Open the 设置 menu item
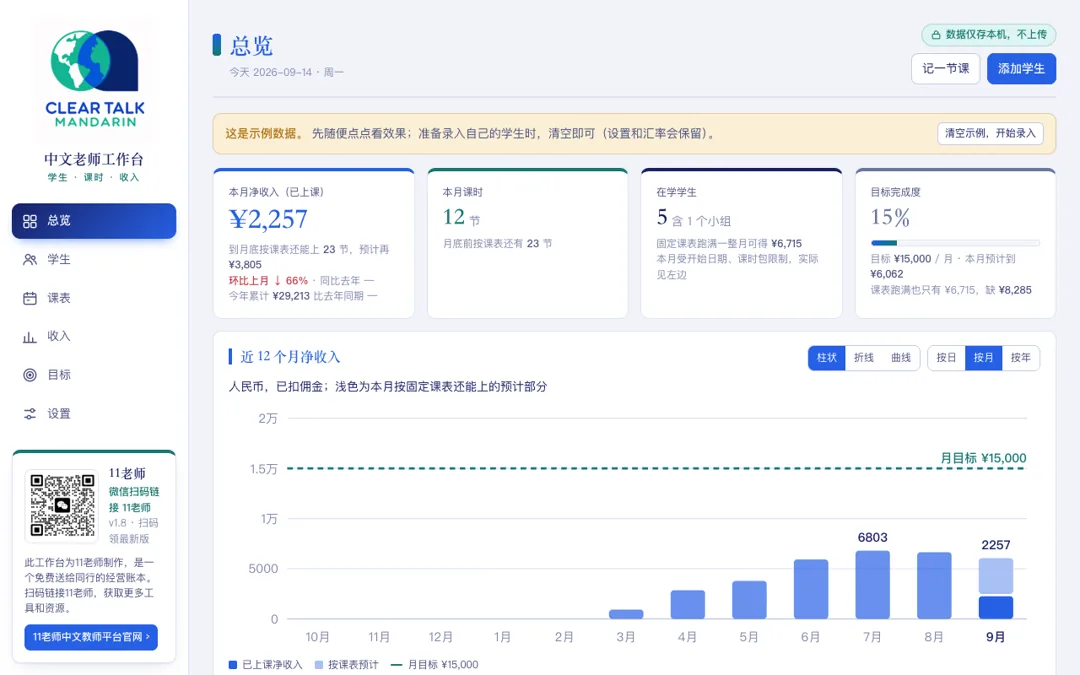The height and width of the screenshot is (675, 1080). [94, 413]
